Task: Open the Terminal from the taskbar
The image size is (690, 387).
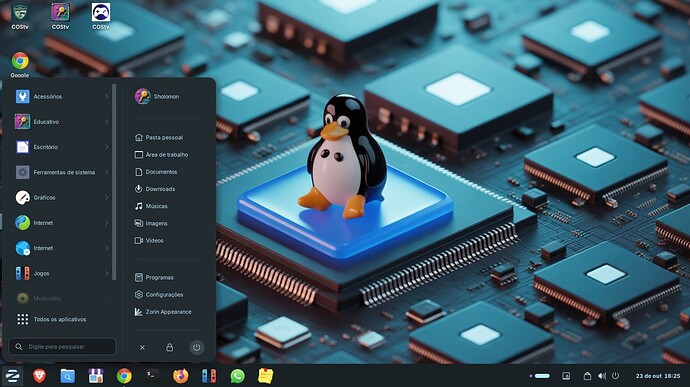Action: coord(152,375)
